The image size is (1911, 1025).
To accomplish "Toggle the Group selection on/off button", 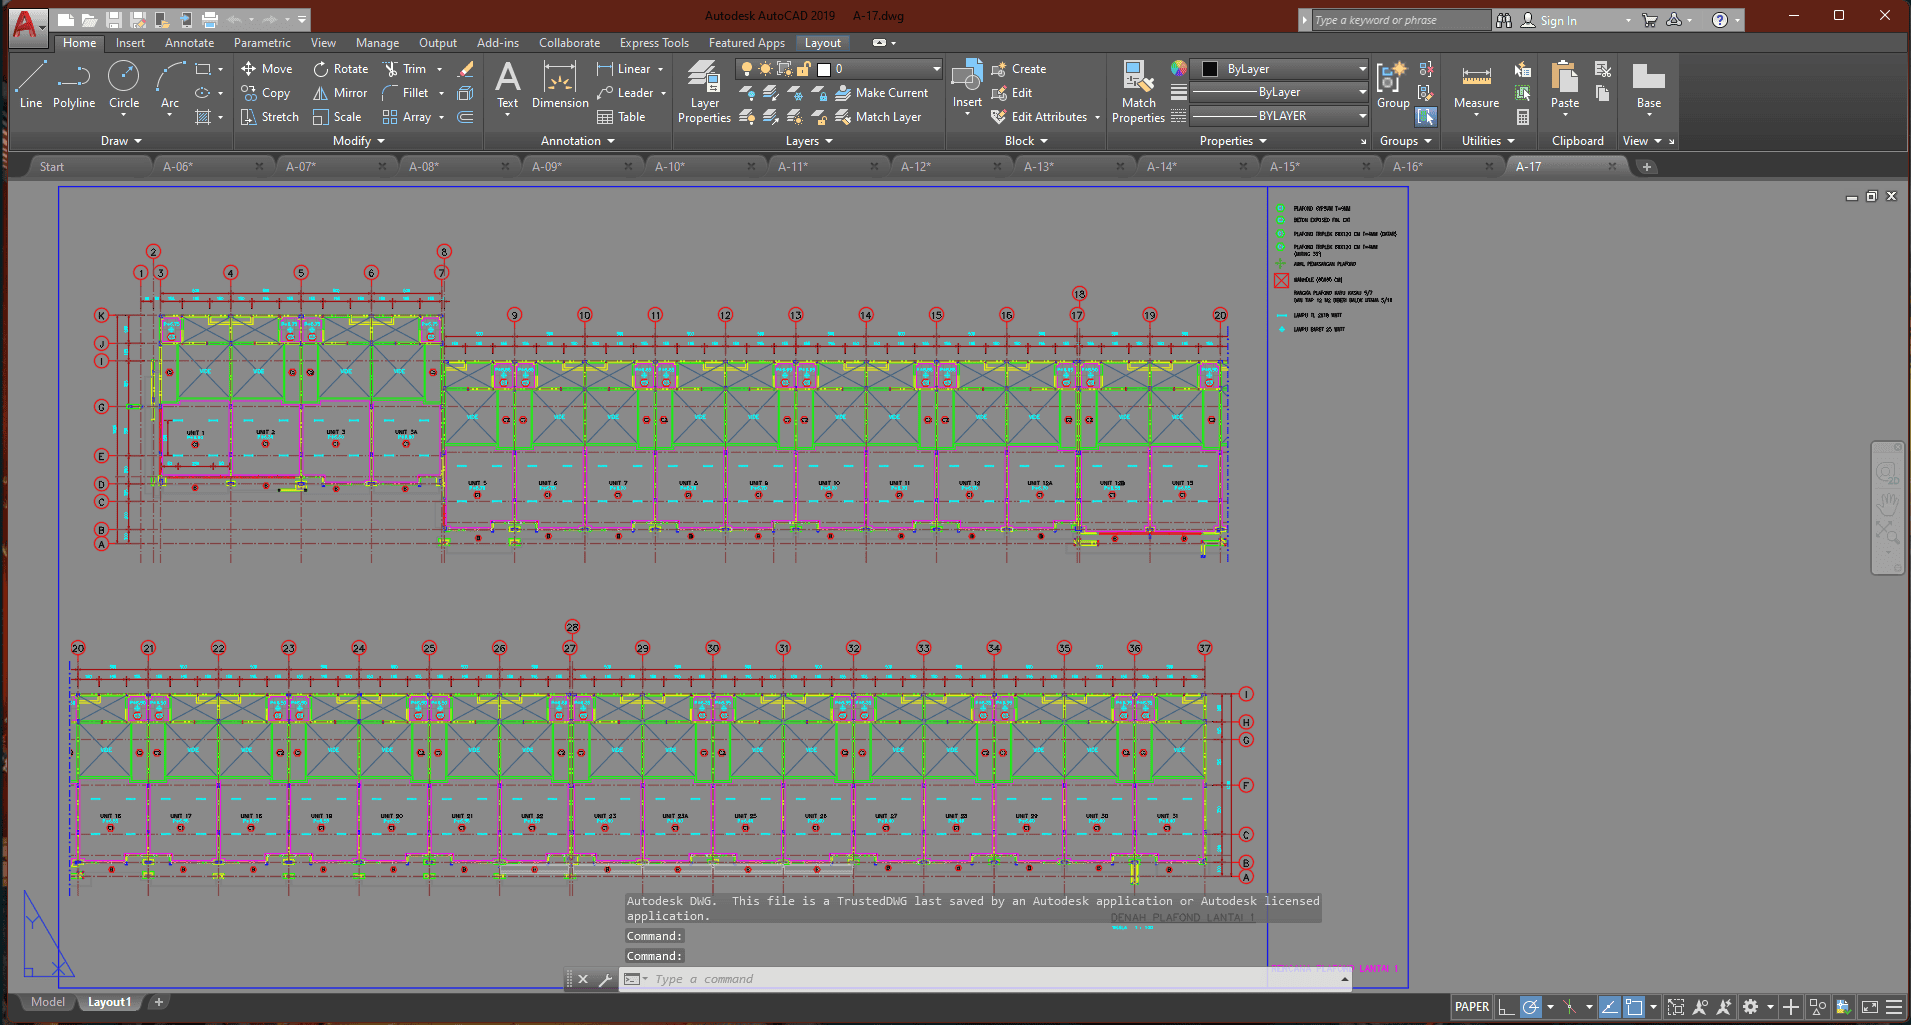I will point(1426,117).
